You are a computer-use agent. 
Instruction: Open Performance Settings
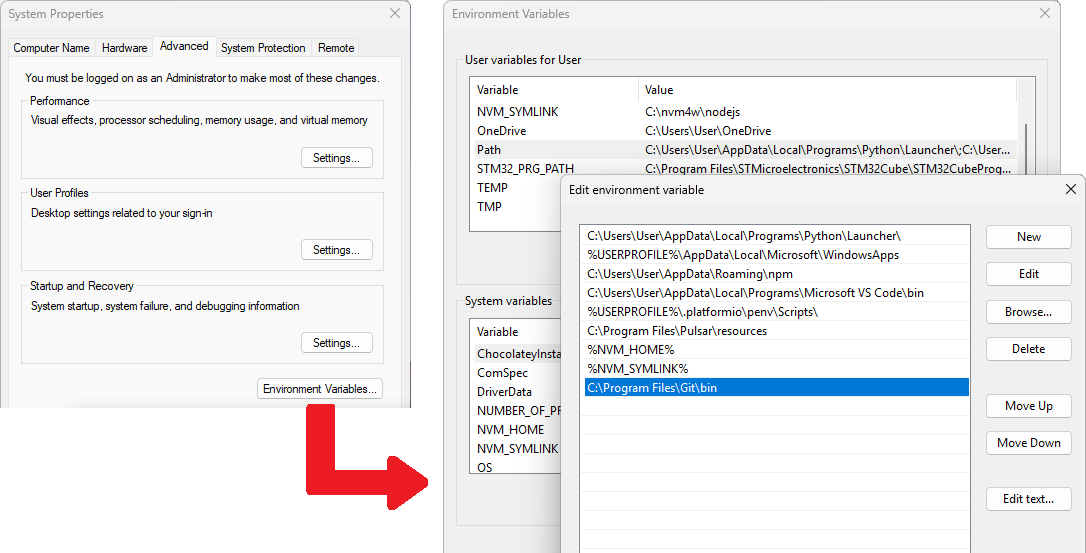[336, 158]
